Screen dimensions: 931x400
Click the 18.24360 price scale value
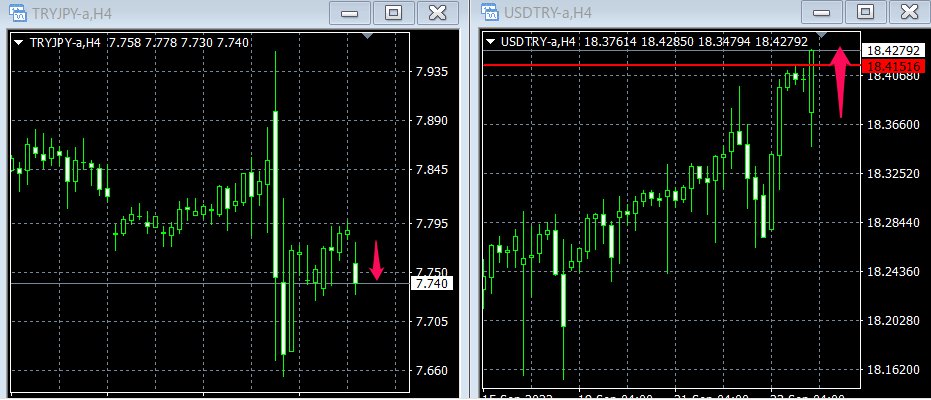click(x=894, y=272)
